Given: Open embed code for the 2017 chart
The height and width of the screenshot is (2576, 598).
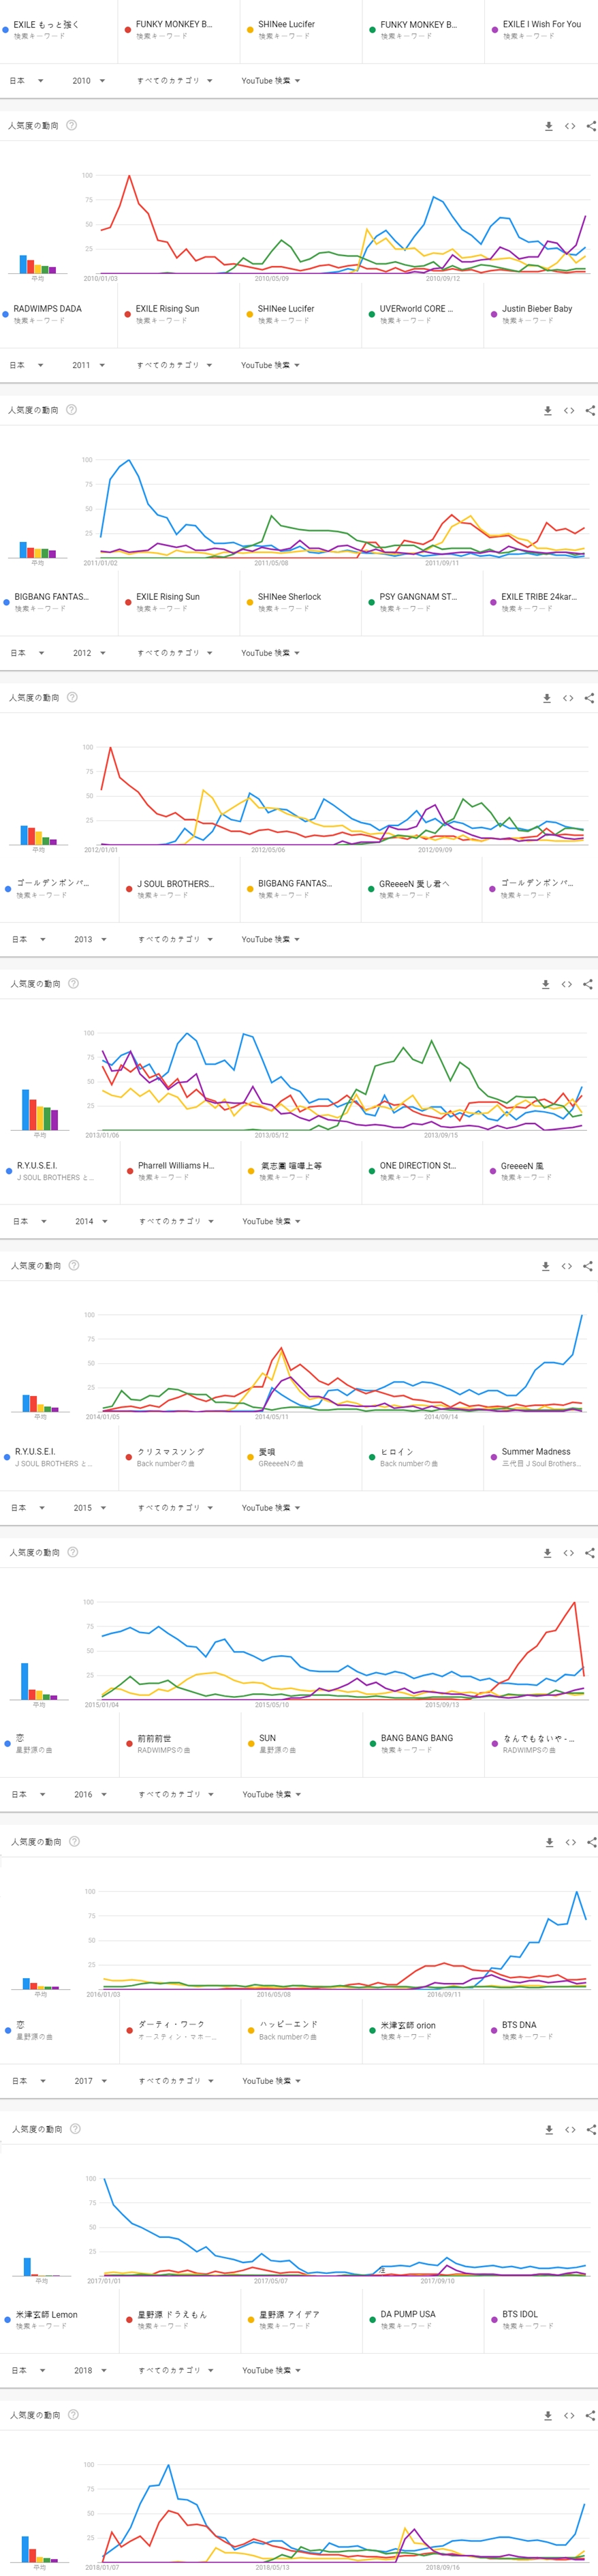Looking at the screenshot, I should point(570,2130).
